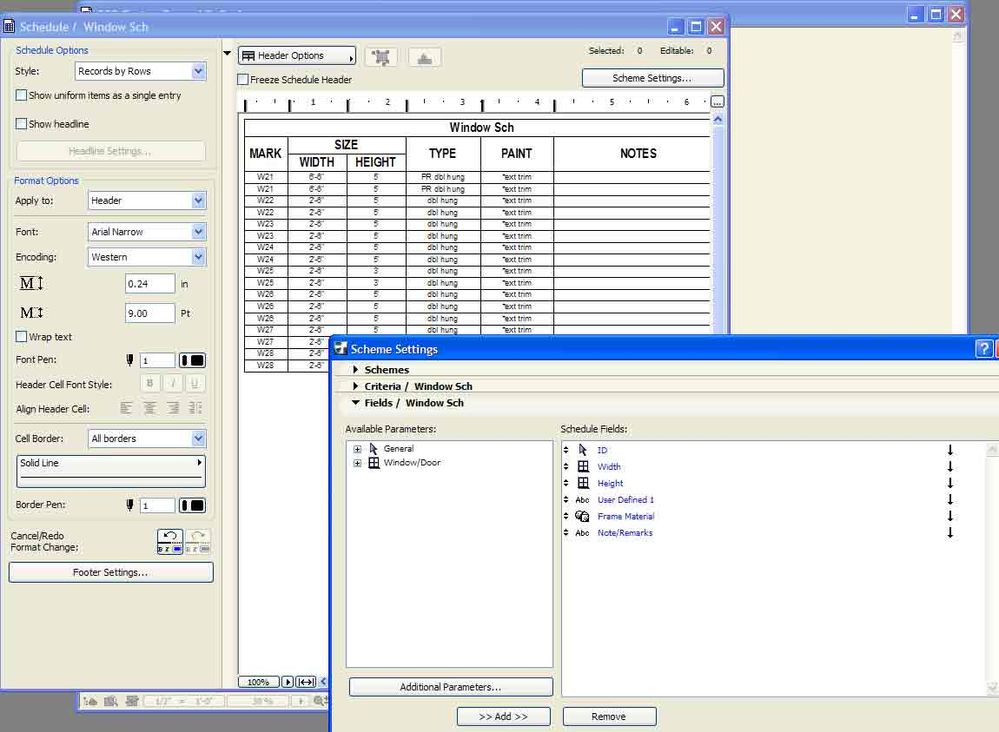Click the sum toolbar icon near Header Options

click(424, 56)
